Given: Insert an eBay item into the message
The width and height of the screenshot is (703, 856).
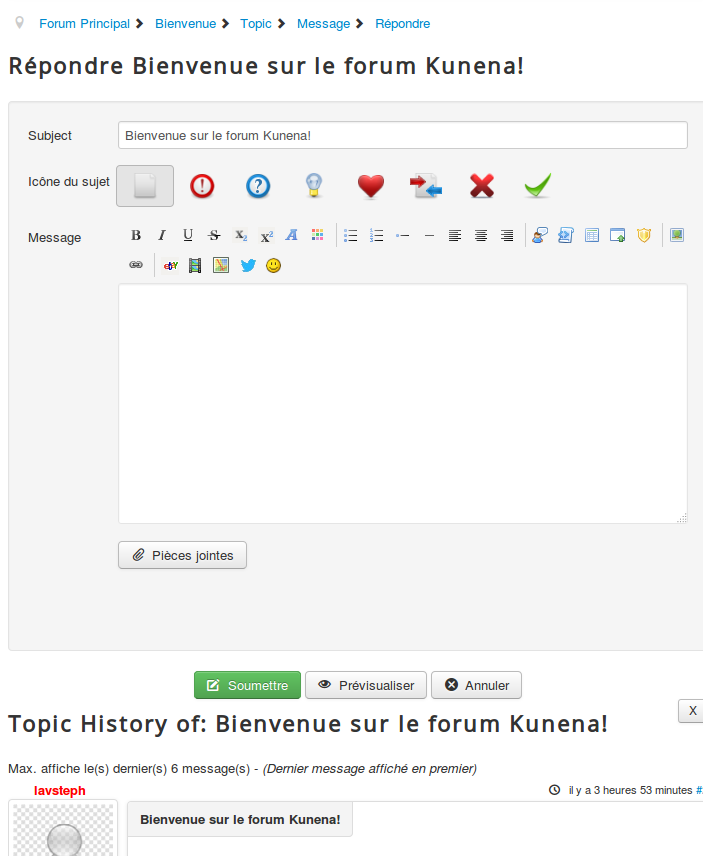Looking at the screenshot, I should [170, 265].
